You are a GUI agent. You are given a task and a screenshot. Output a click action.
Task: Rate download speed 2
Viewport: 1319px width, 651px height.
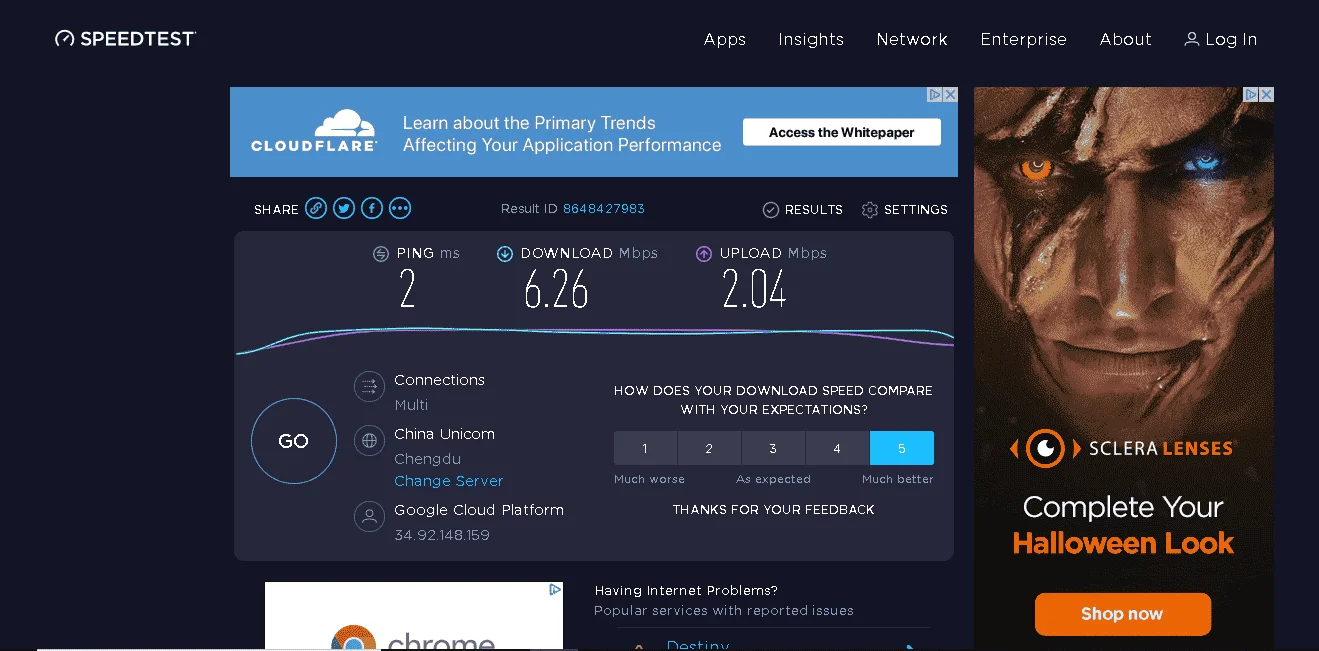tap(709, 448)
